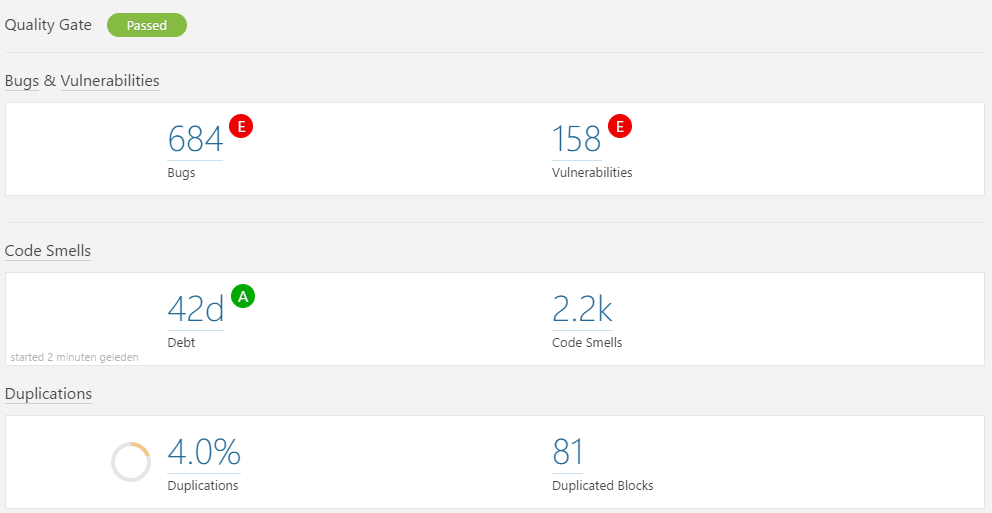Click the Vulnerabilities label beneath 158
The image size is (992, 513).
(592, 172)
